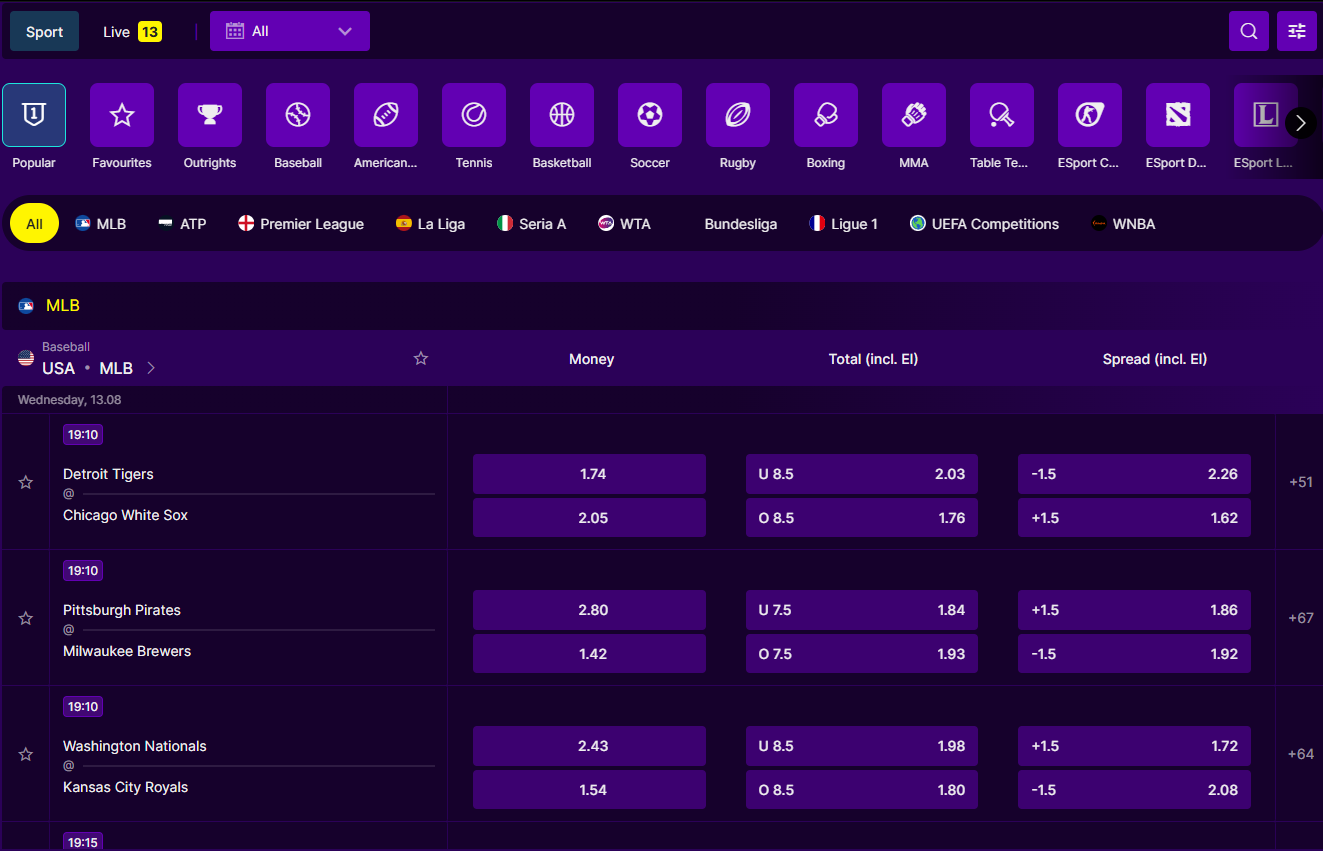Select the Table Tennis sport icon
This screenshot has width=1323, height=851.
pos(1002,115)
